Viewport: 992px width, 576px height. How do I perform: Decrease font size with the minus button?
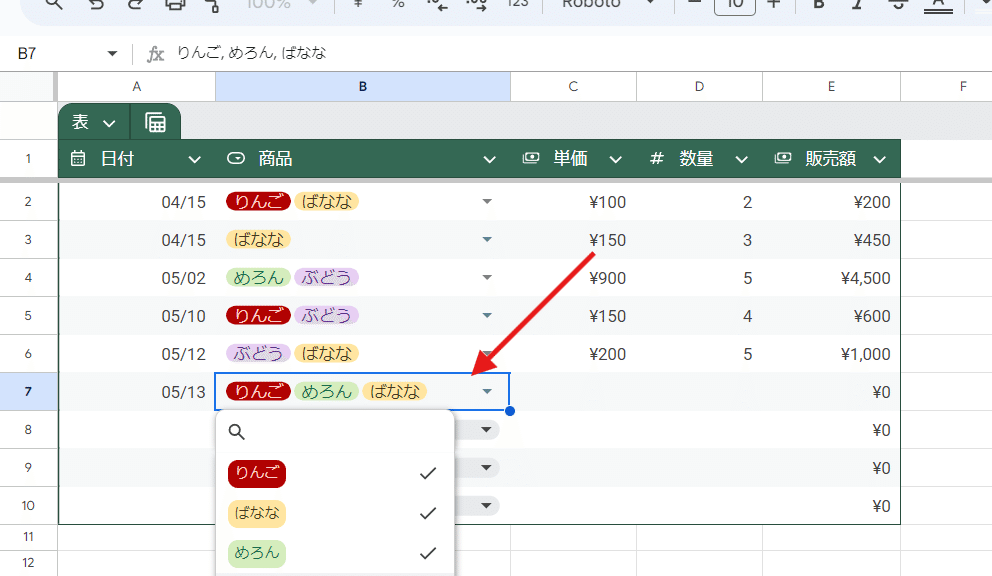coord(694,3)
